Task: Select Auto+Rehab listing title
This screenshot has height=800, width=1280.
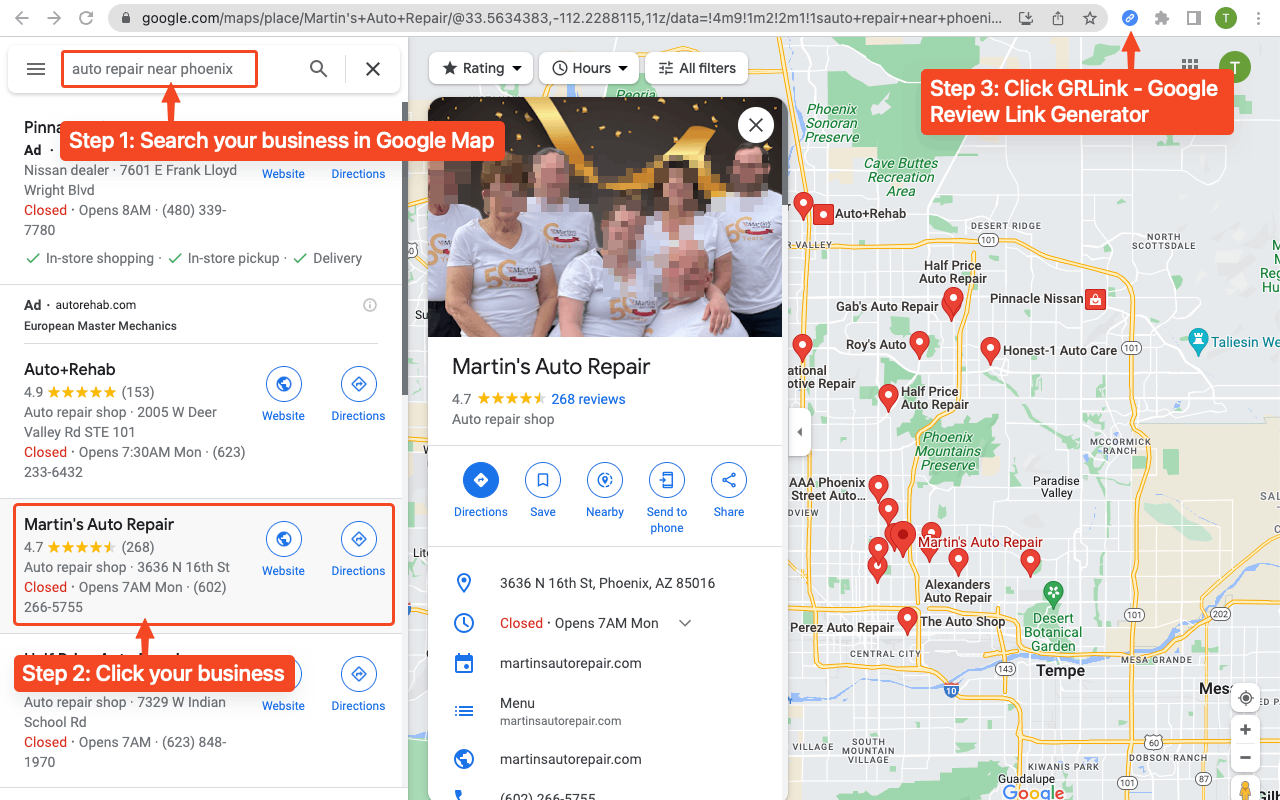Action: pyautogui.click(x=70, y=369)
